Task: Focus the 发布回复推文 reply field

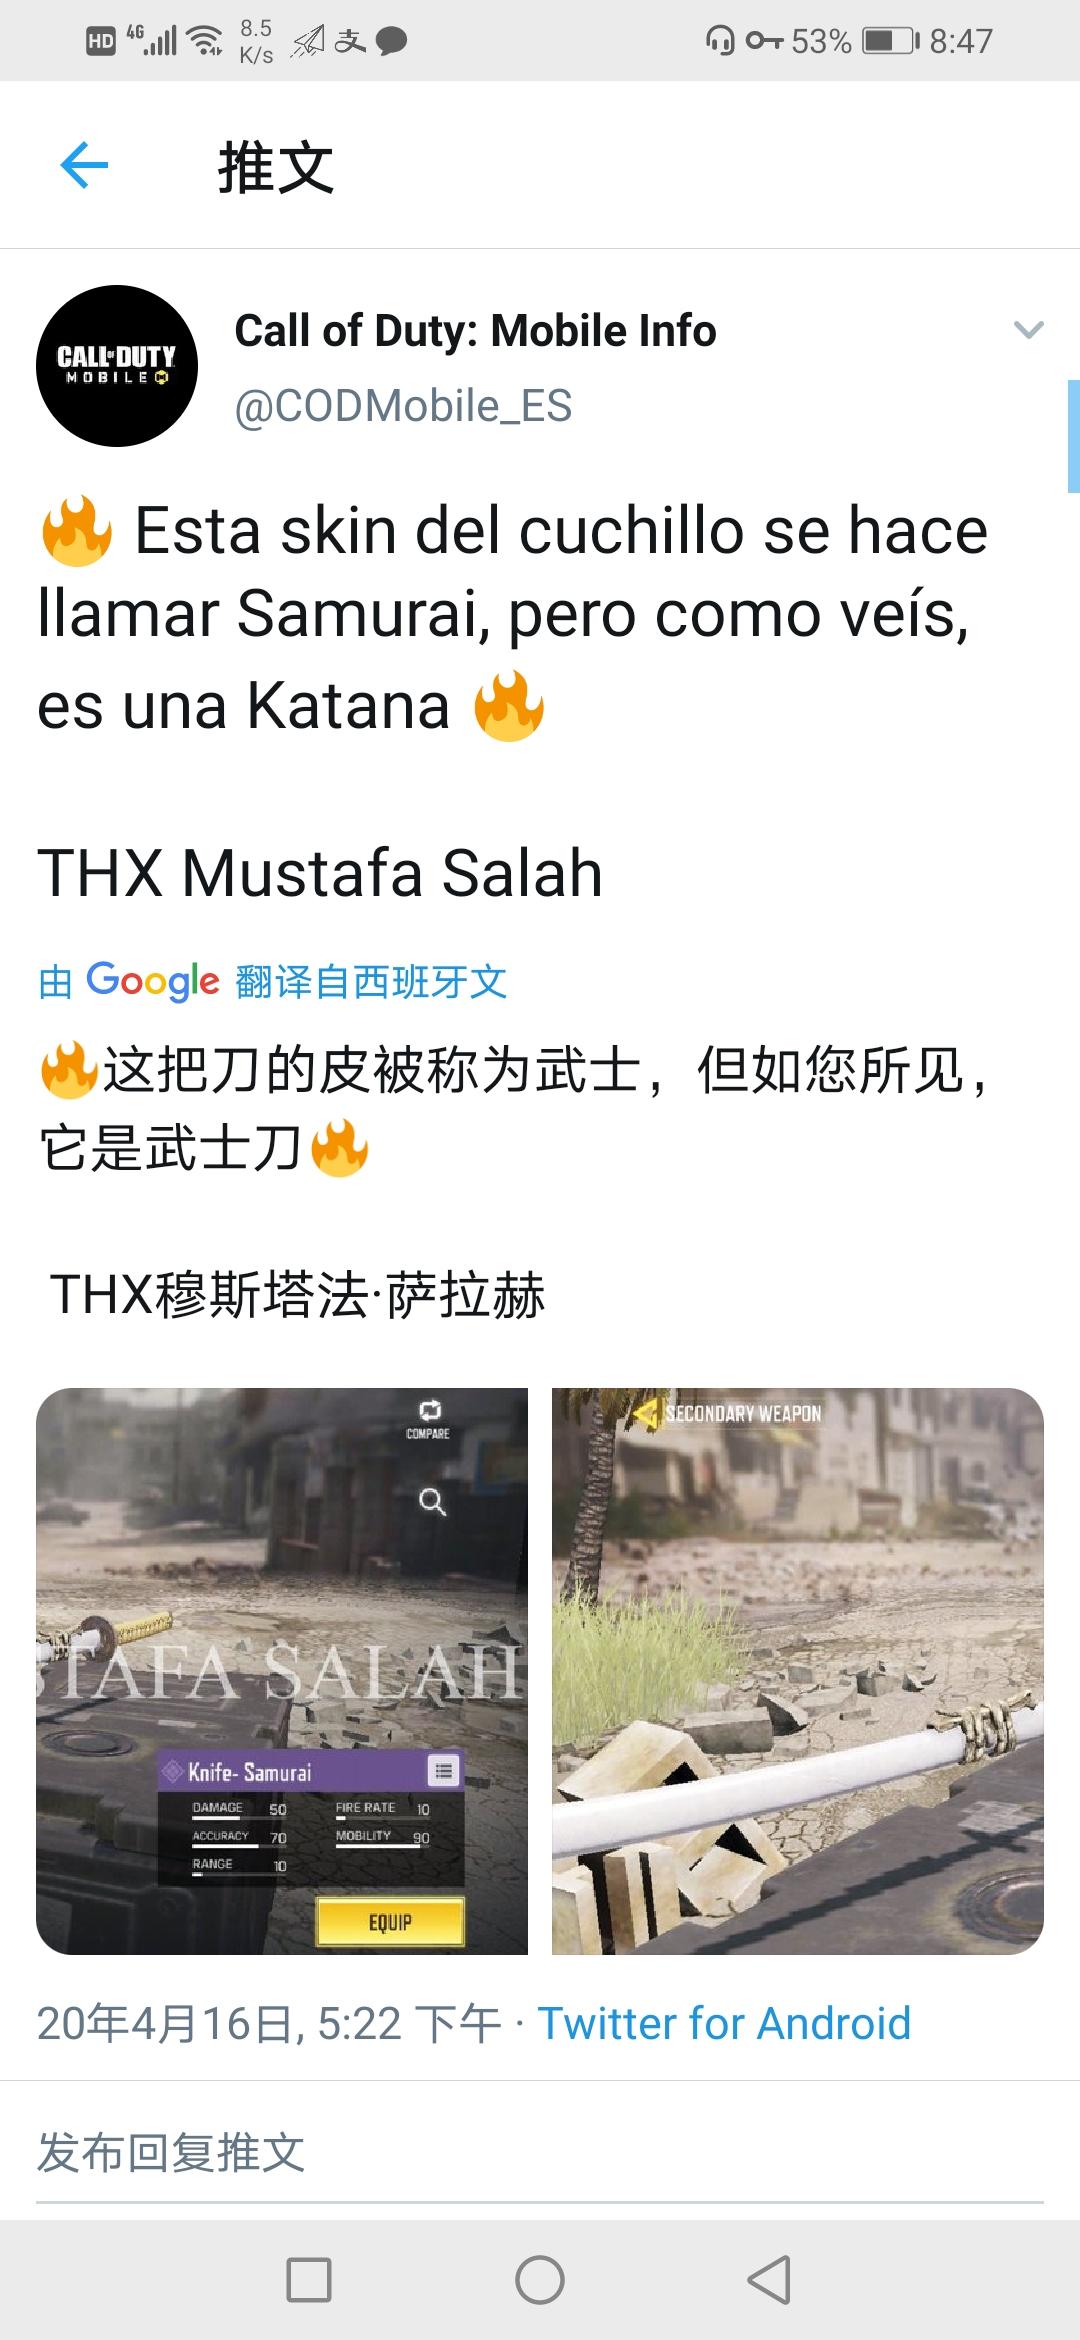Action: [540, 2153]
